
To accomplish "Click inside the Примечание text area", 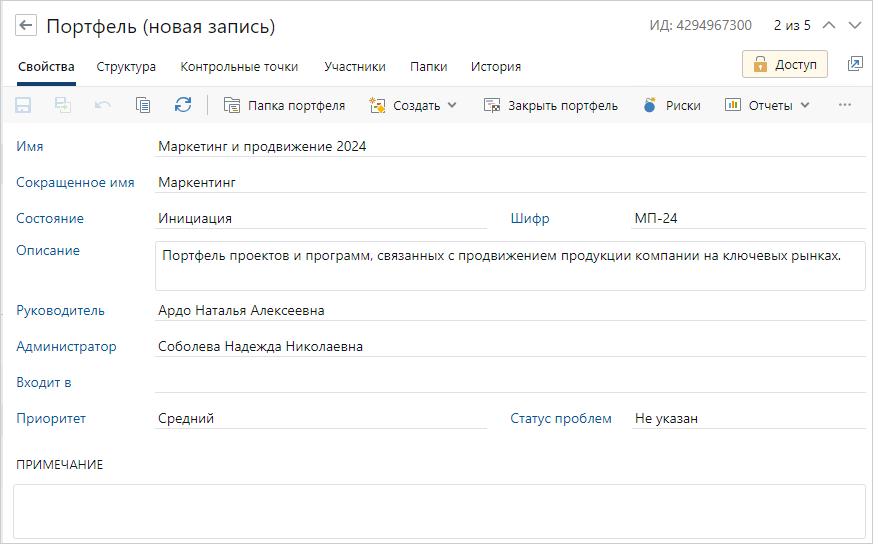I will pos(439,511).
